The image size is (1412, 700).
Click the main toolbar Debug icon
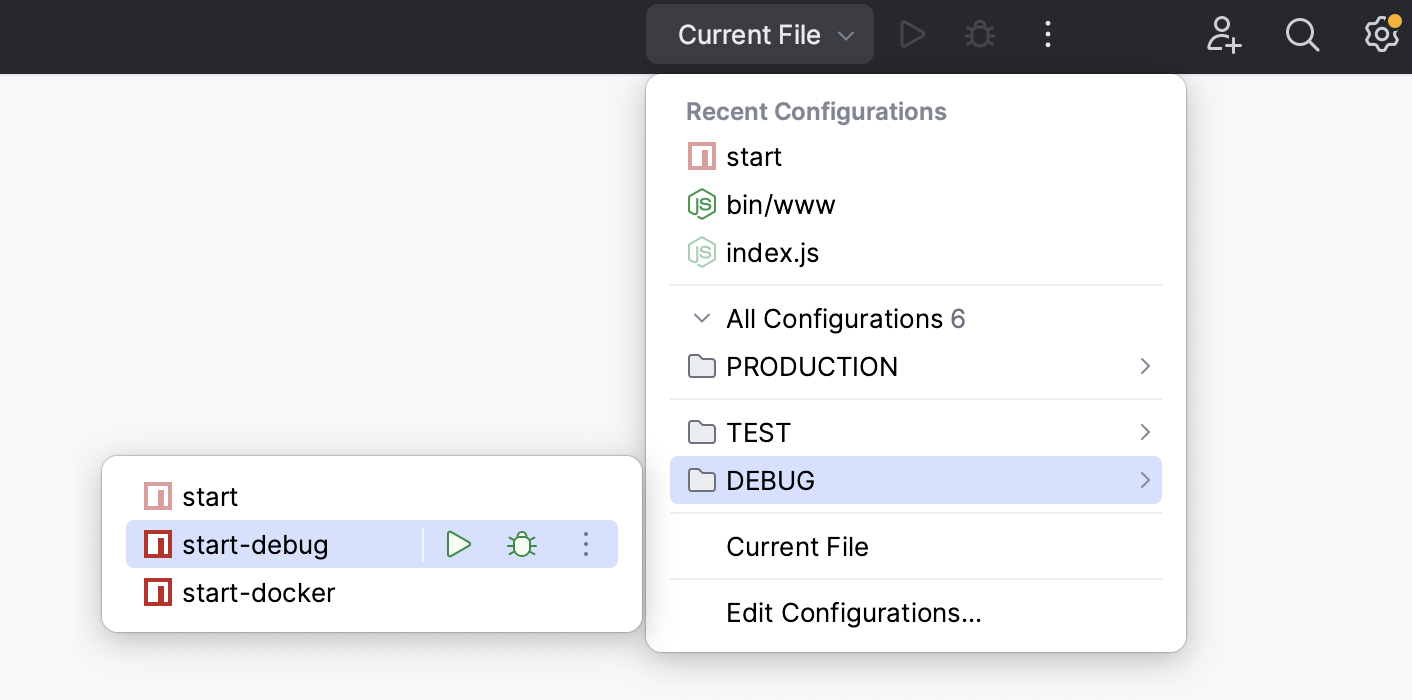point(979,33)
